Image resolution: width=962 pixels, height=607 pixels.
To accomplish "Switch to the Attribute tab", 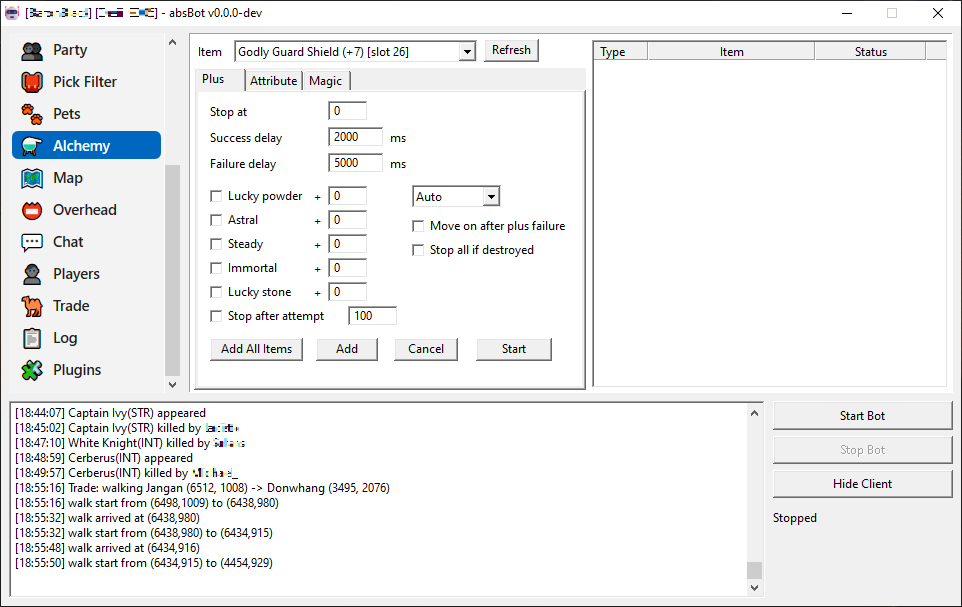I will [274, 80].
